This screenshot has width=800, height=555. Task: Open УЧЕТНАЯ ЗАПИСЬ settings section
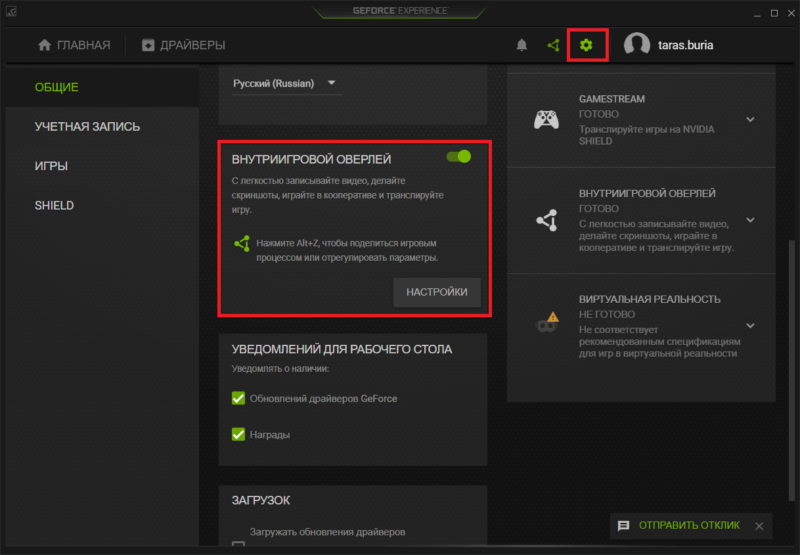coord(87,127)
